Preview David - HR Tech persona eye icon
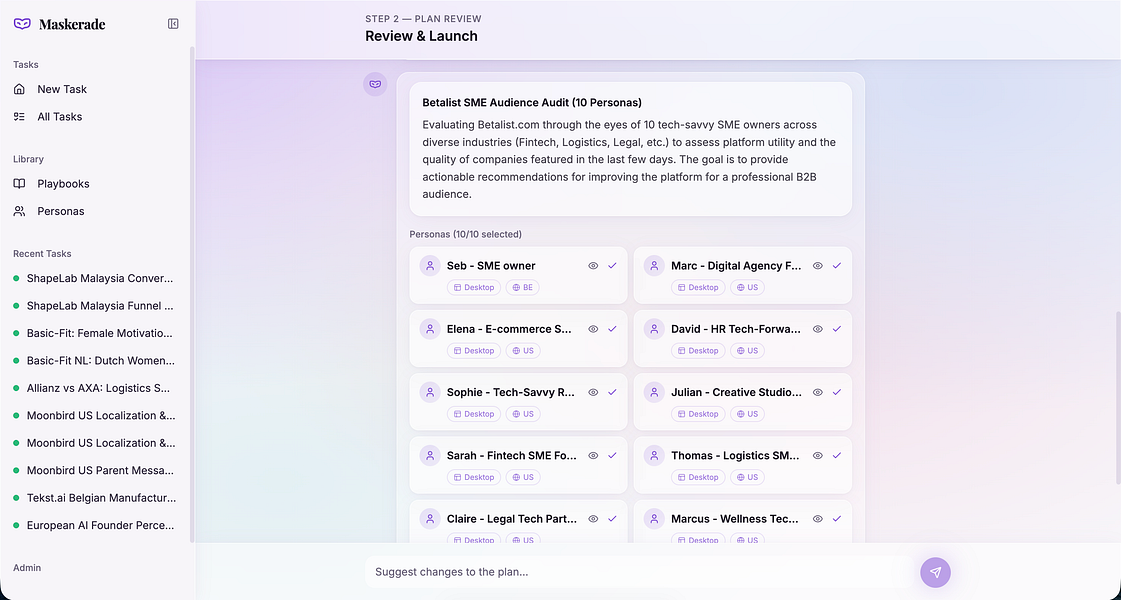 pos(818,329)
